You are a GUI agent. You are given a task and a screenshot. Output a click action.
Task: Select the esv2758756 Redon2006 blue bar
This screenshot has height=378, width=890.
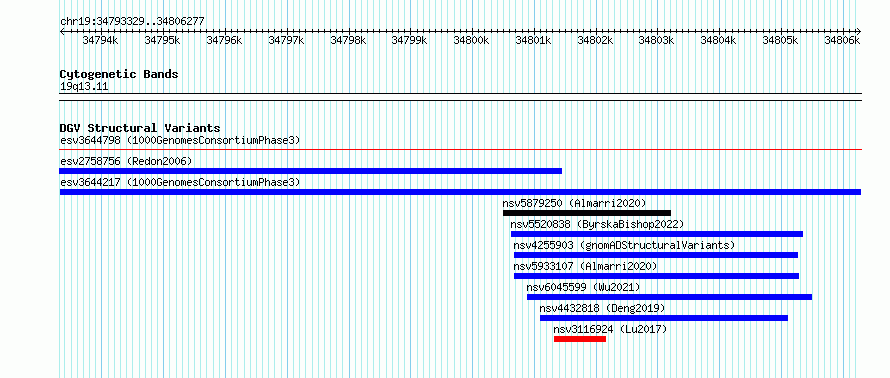tap(310, 171)
